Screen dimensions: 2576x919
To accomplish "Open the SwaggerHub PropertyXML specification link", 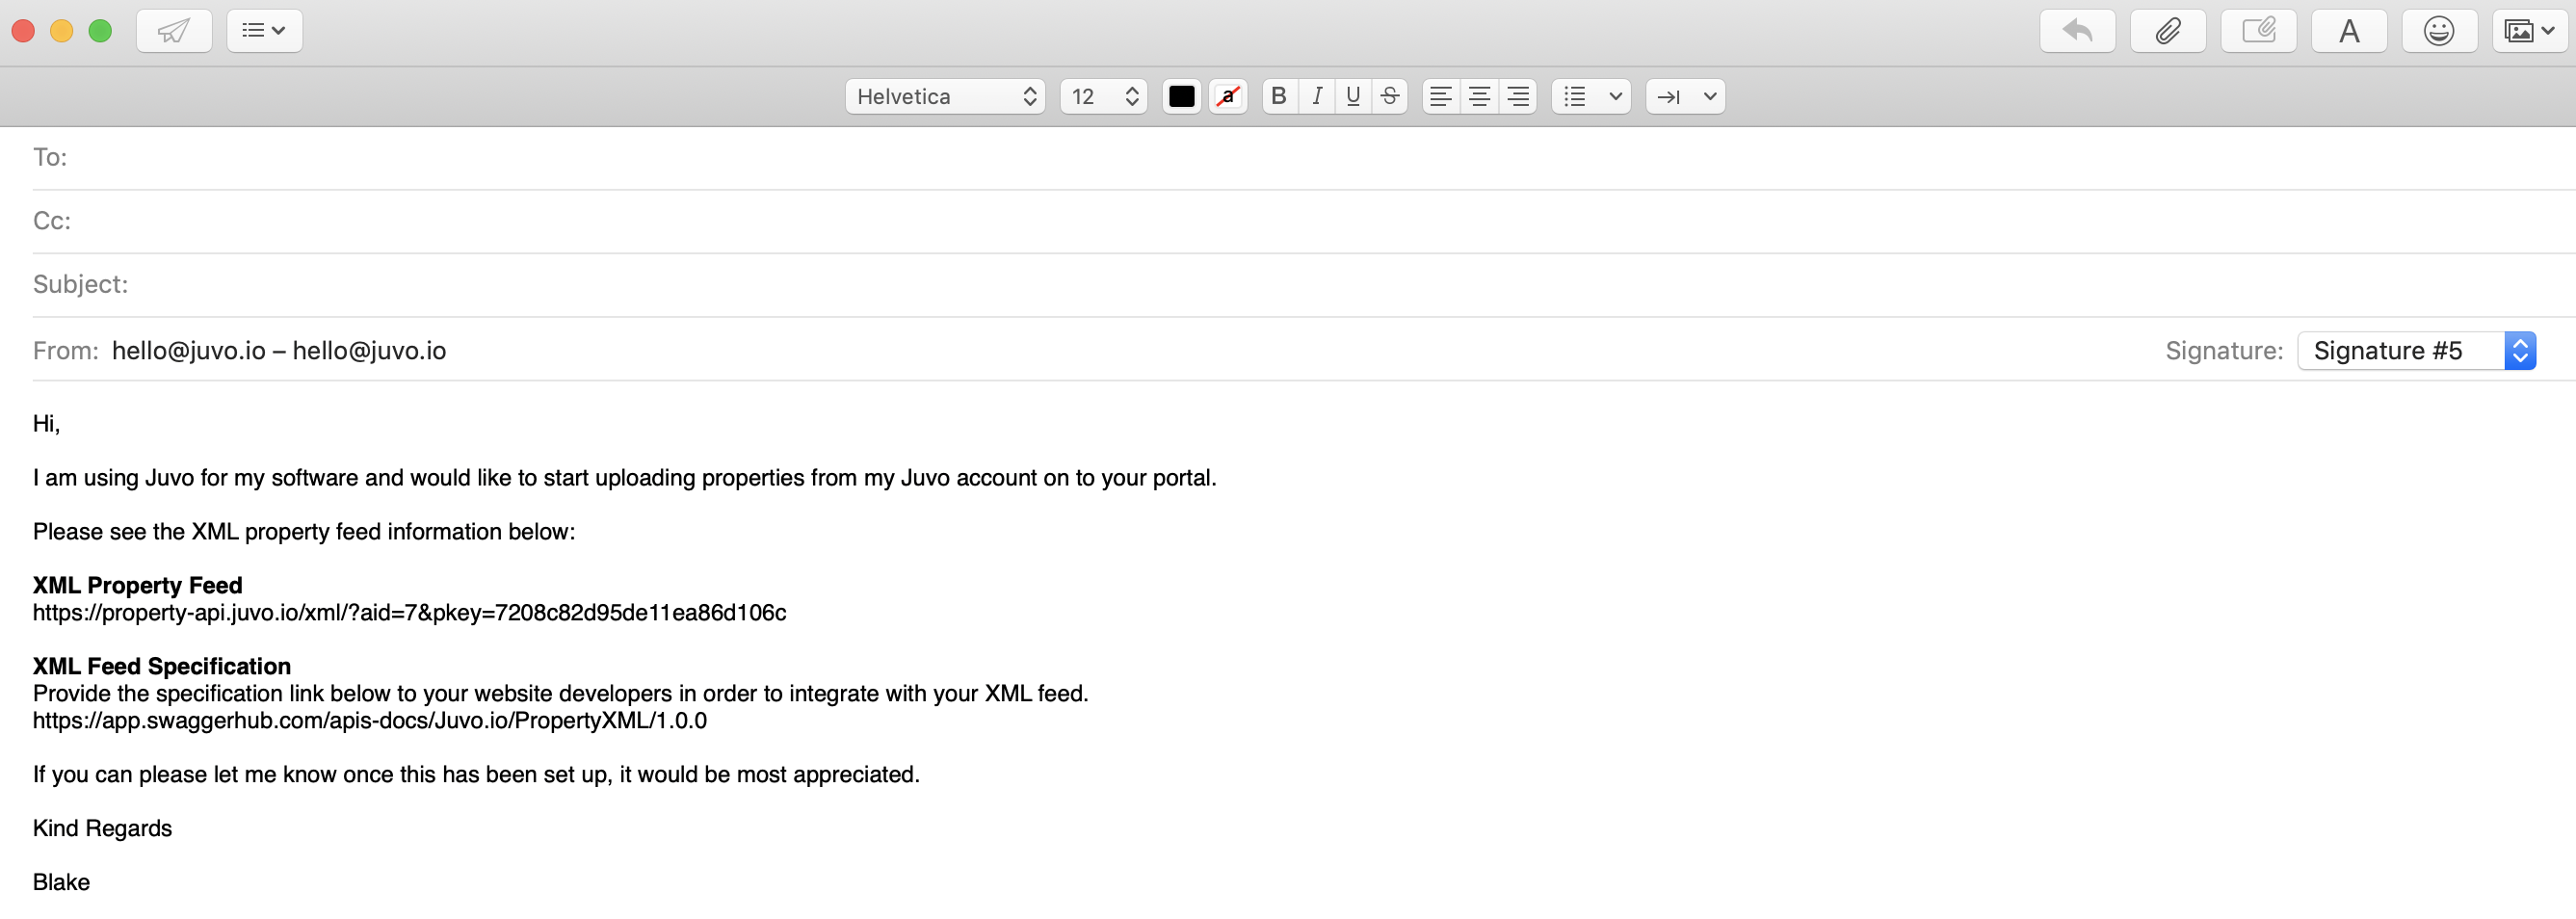I will coord(369,720).
